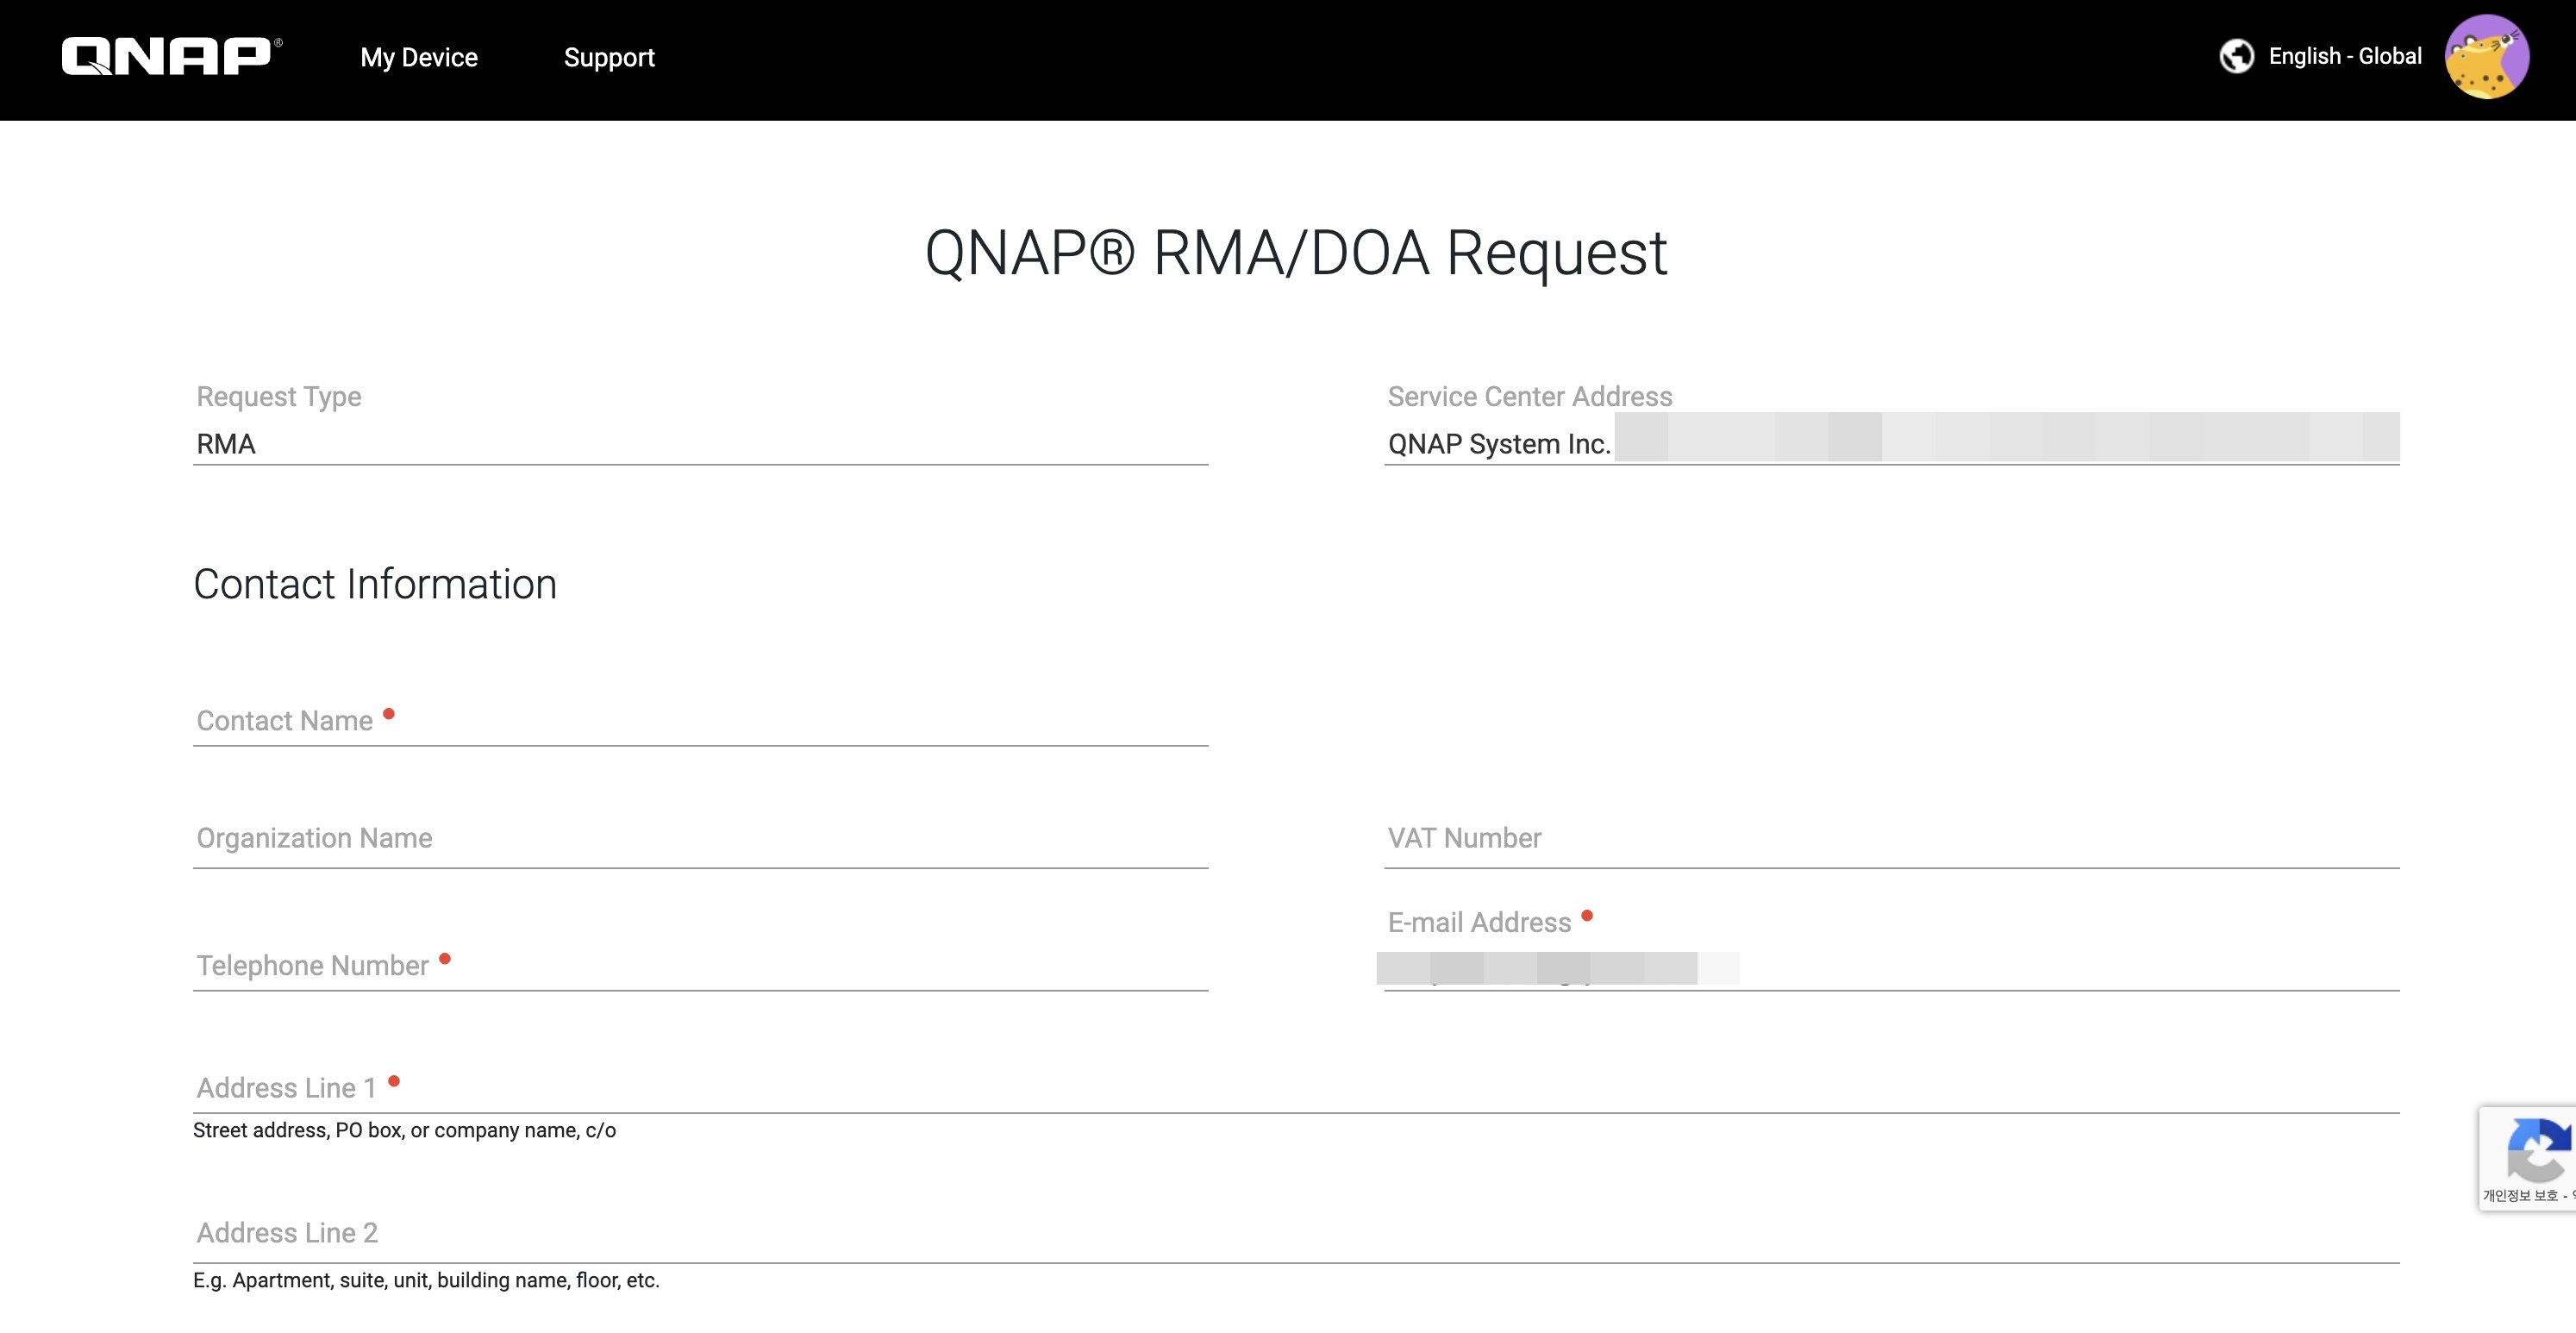Open the Support menu
The height and width of the screenshot is (1333, 2576).
tap(609, 57)
